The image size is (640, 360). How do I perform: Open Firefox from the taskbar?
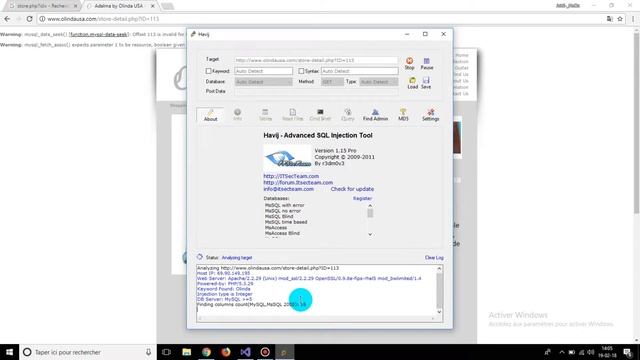tap(226, 352)
